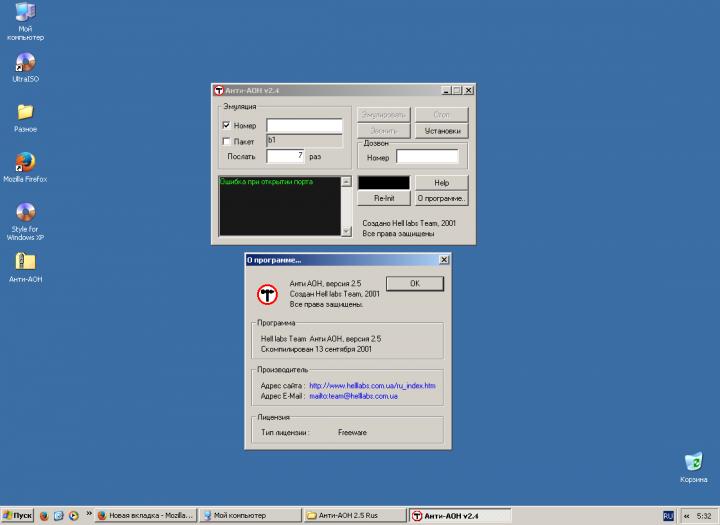
Task: Switch to Анти-АОН 2.5 Rus taskbar item
Action: pyautogui.click(x=355, y=515)
